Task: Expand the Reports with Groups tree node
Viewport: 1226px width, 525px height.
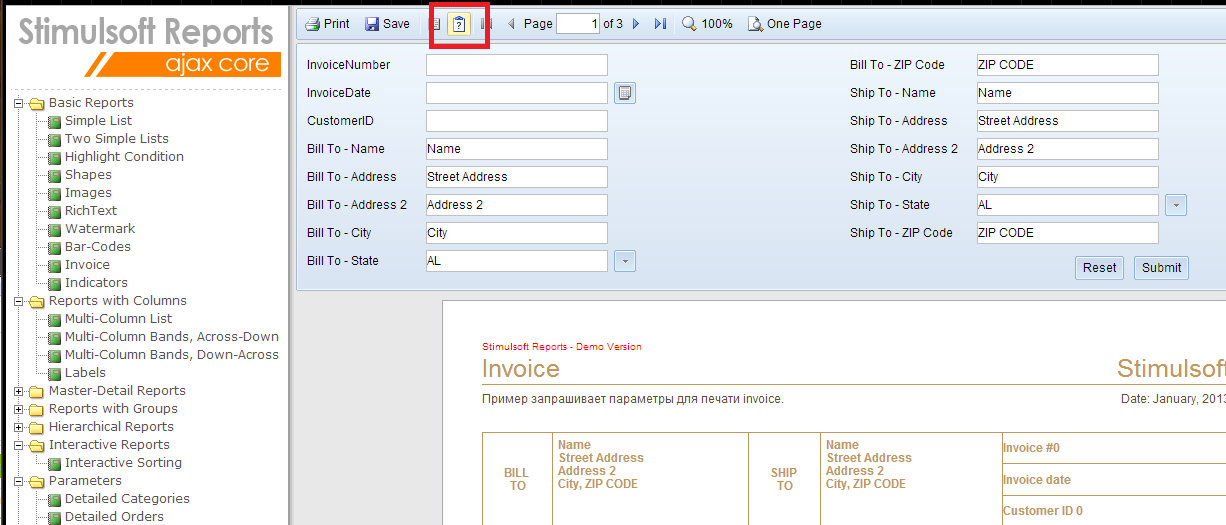Action: click(19, 409)
